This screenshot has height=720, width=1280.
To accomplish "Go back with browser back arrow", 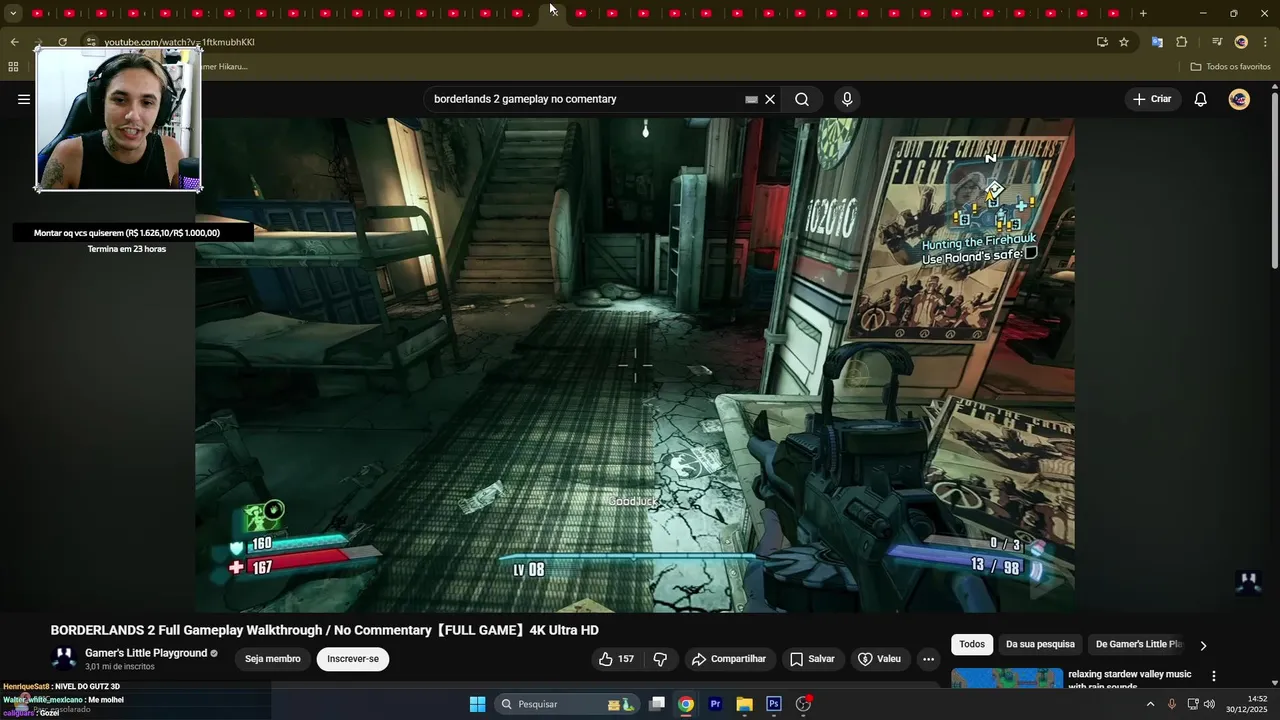I will (14, 42).
